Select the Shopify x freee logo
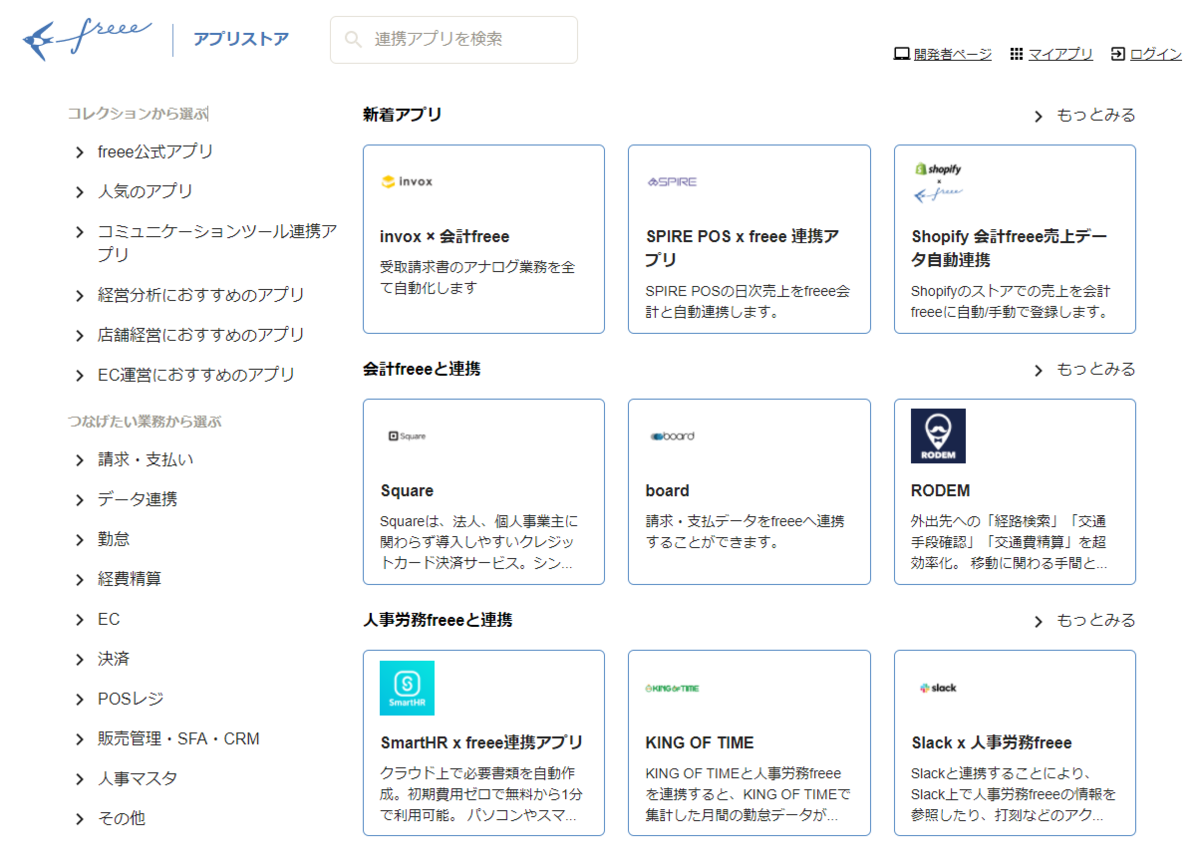1200x867 pixels. coord(938,182)
